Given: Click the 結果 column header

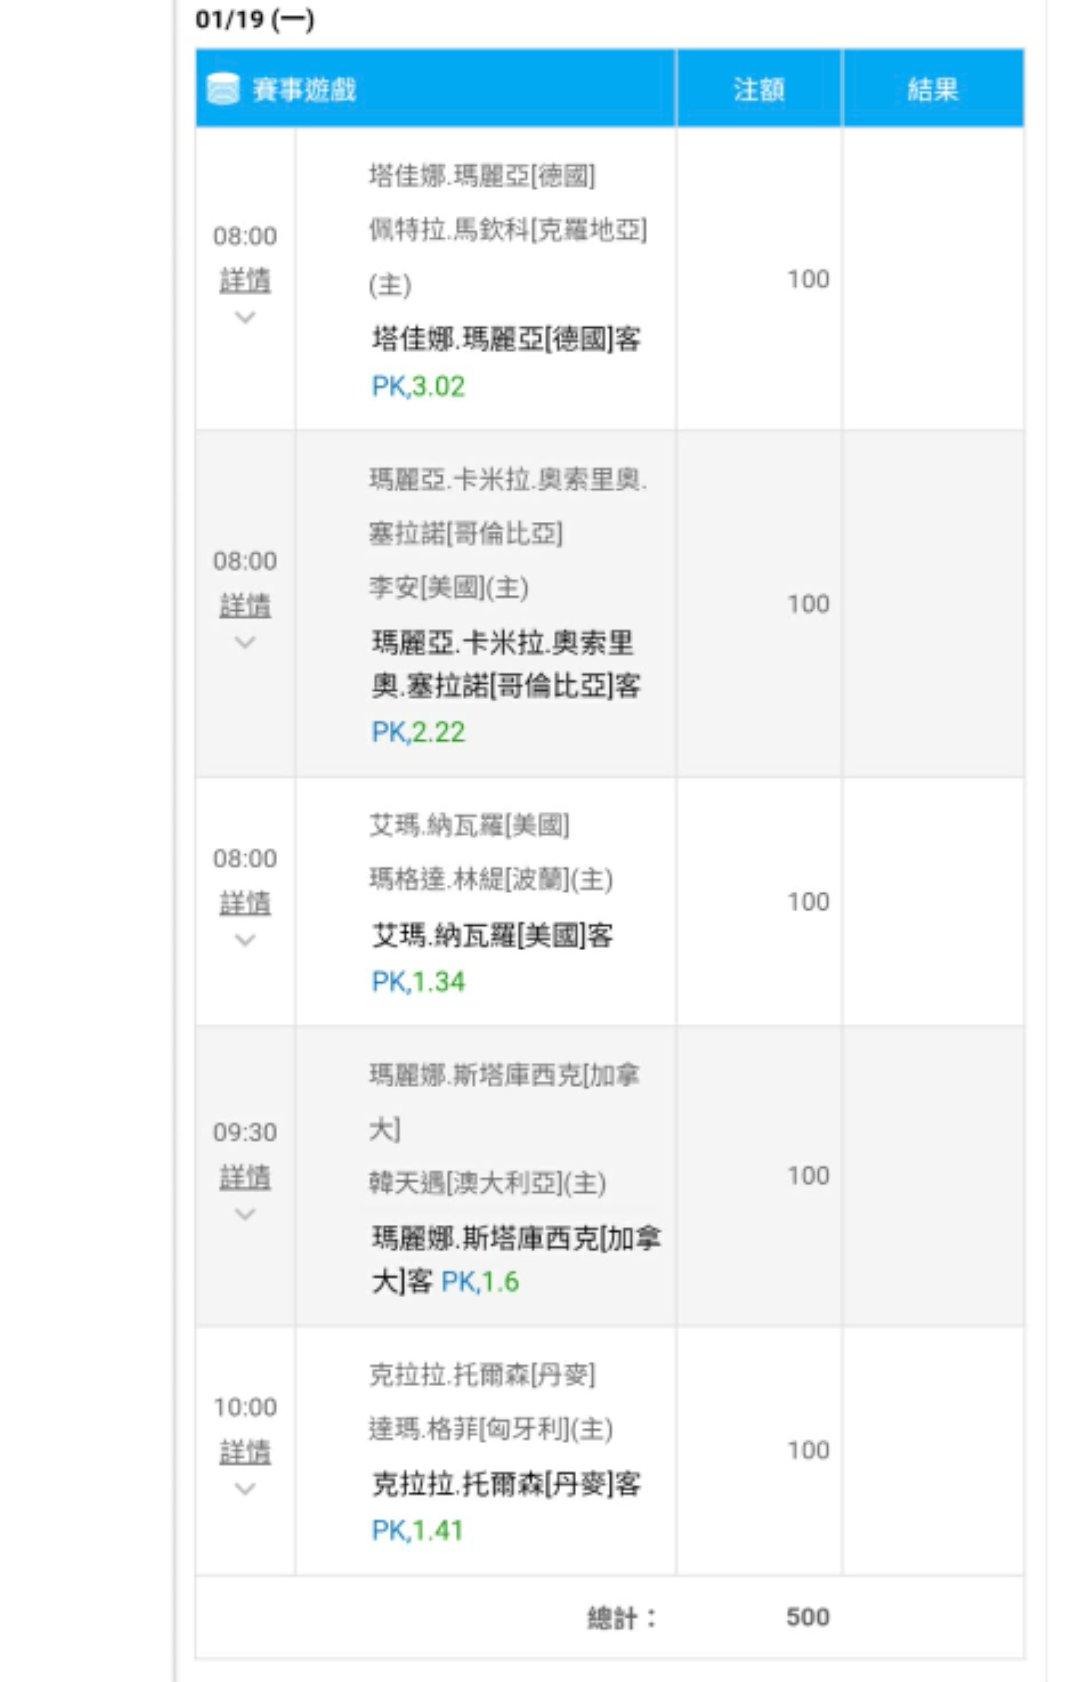Looking at the screenshot, I should click(933, 90).
